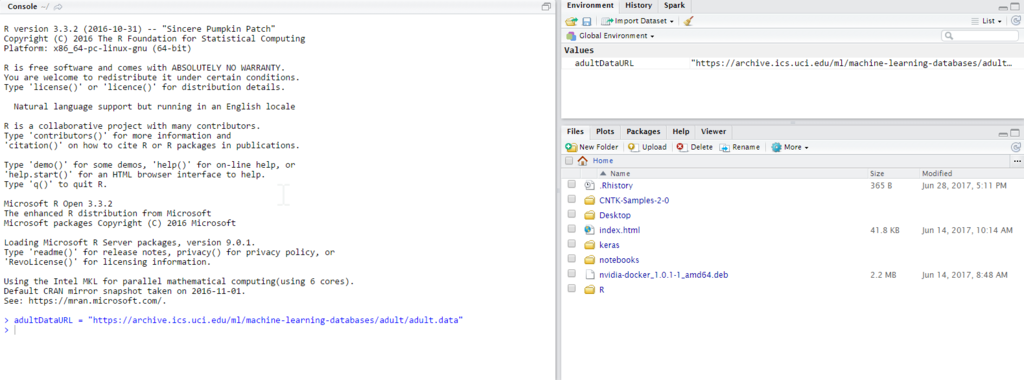Image resolution: width=1024 pixels, height=380 pixels.
Task: Switch to the Environment tab
Action: point(590,5)
